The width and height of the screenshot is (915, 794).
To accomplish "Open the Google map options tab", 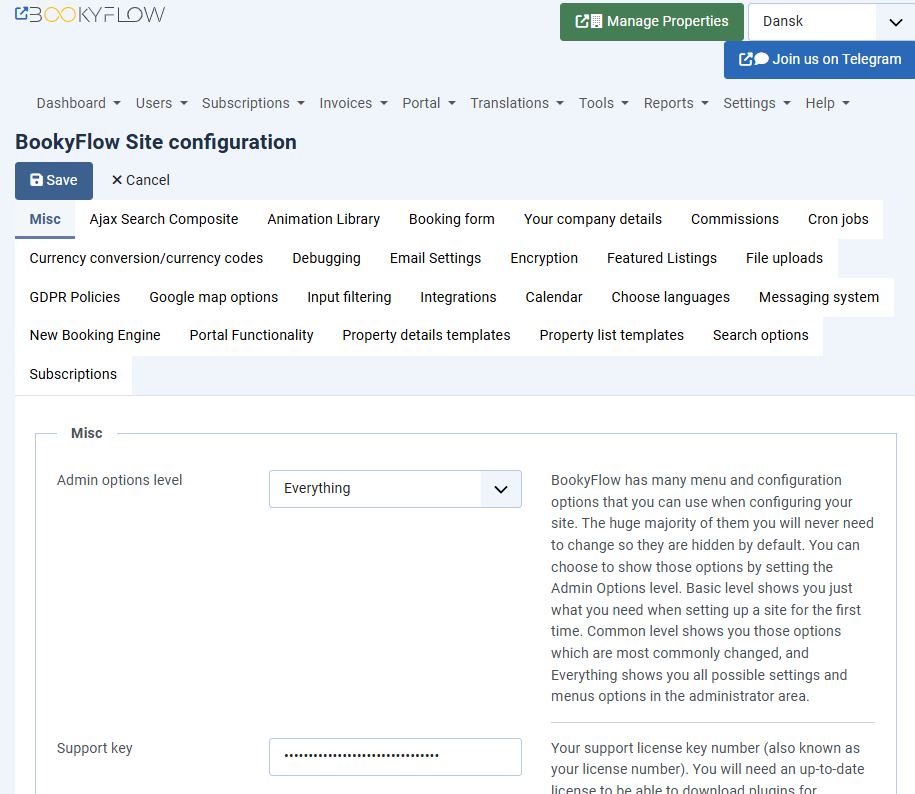I will click(214, 298).
